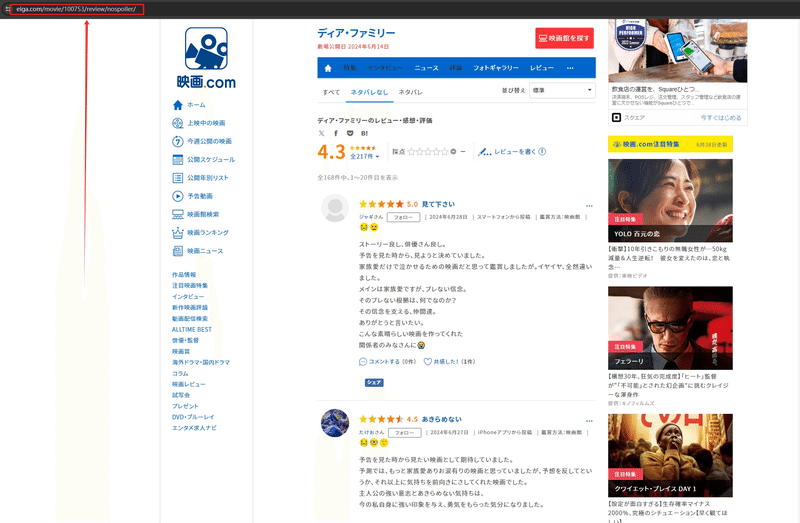The height and width of the screenshot is (523, 800).
Task: Open 特集 in blue navigation bar
Action: click(349, 68)
